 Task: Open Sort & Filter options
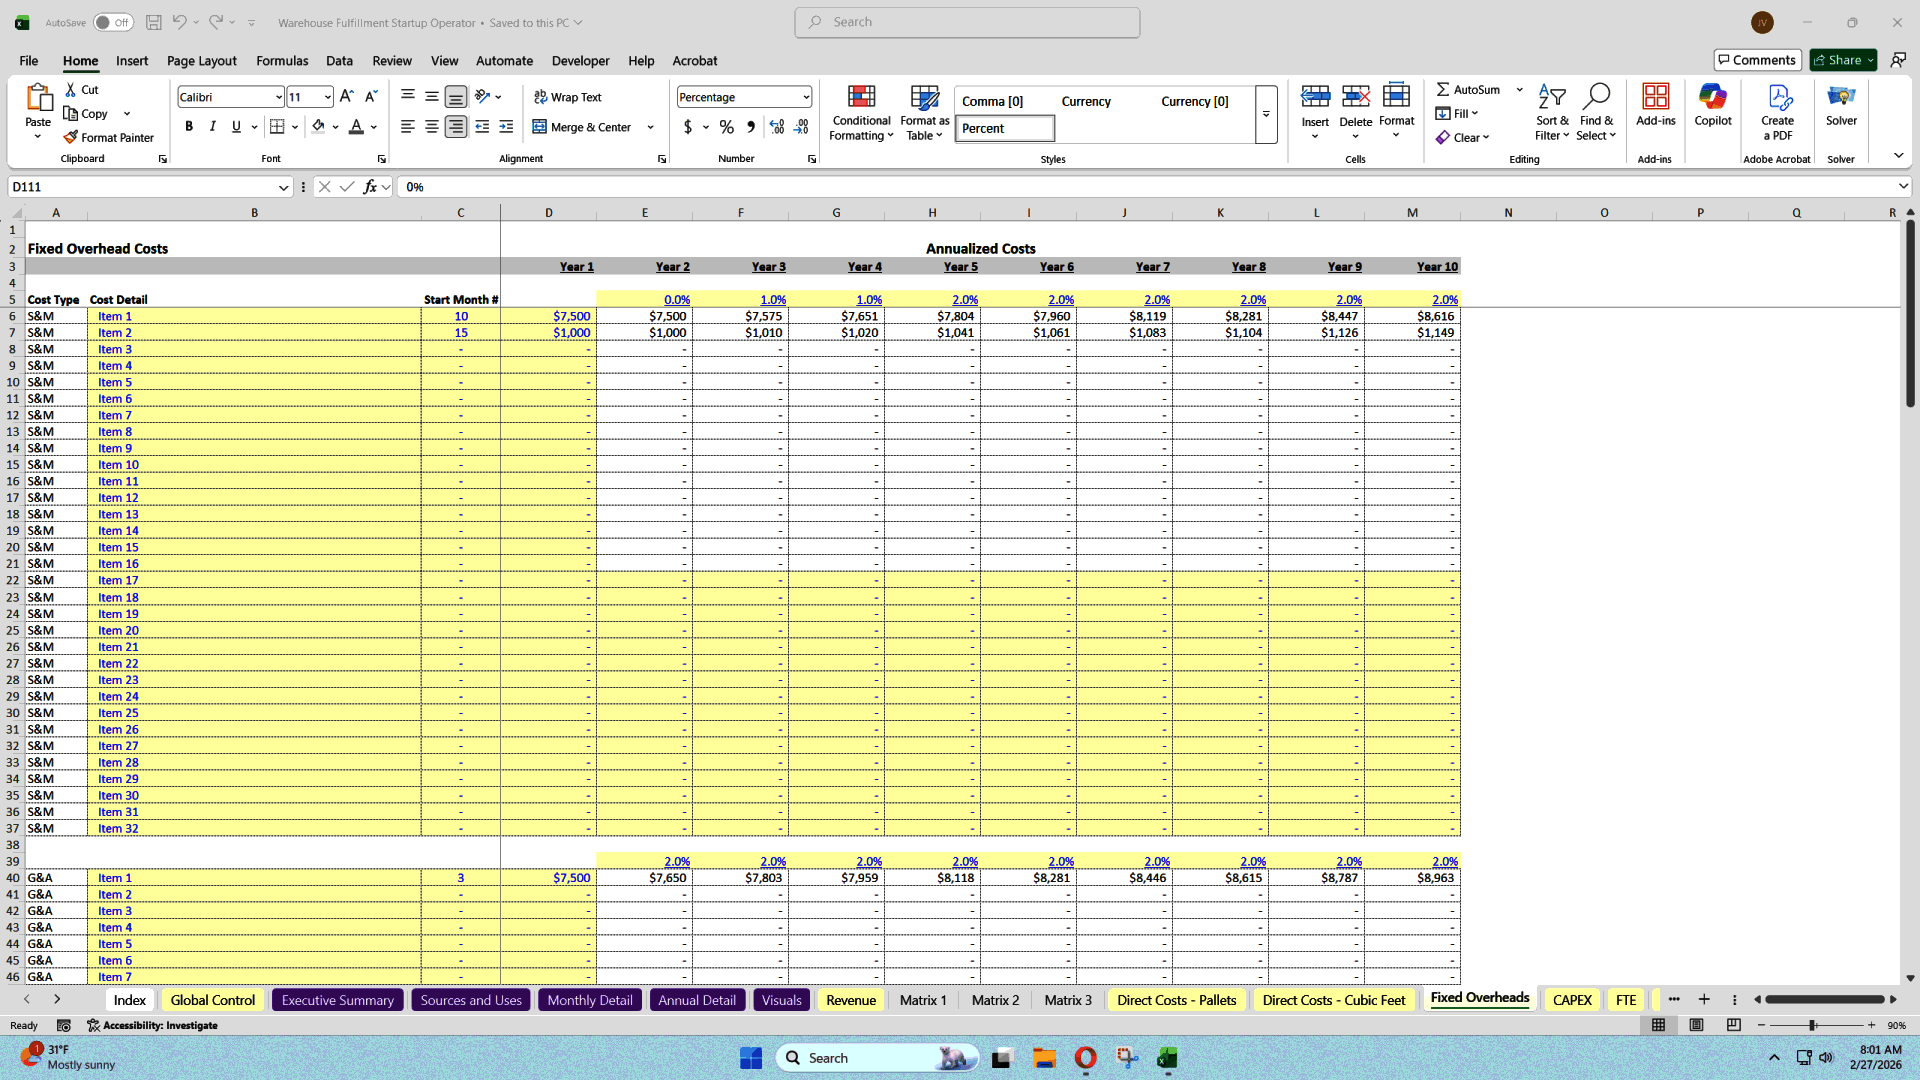pyautogui.click(x=1551, y=112)
